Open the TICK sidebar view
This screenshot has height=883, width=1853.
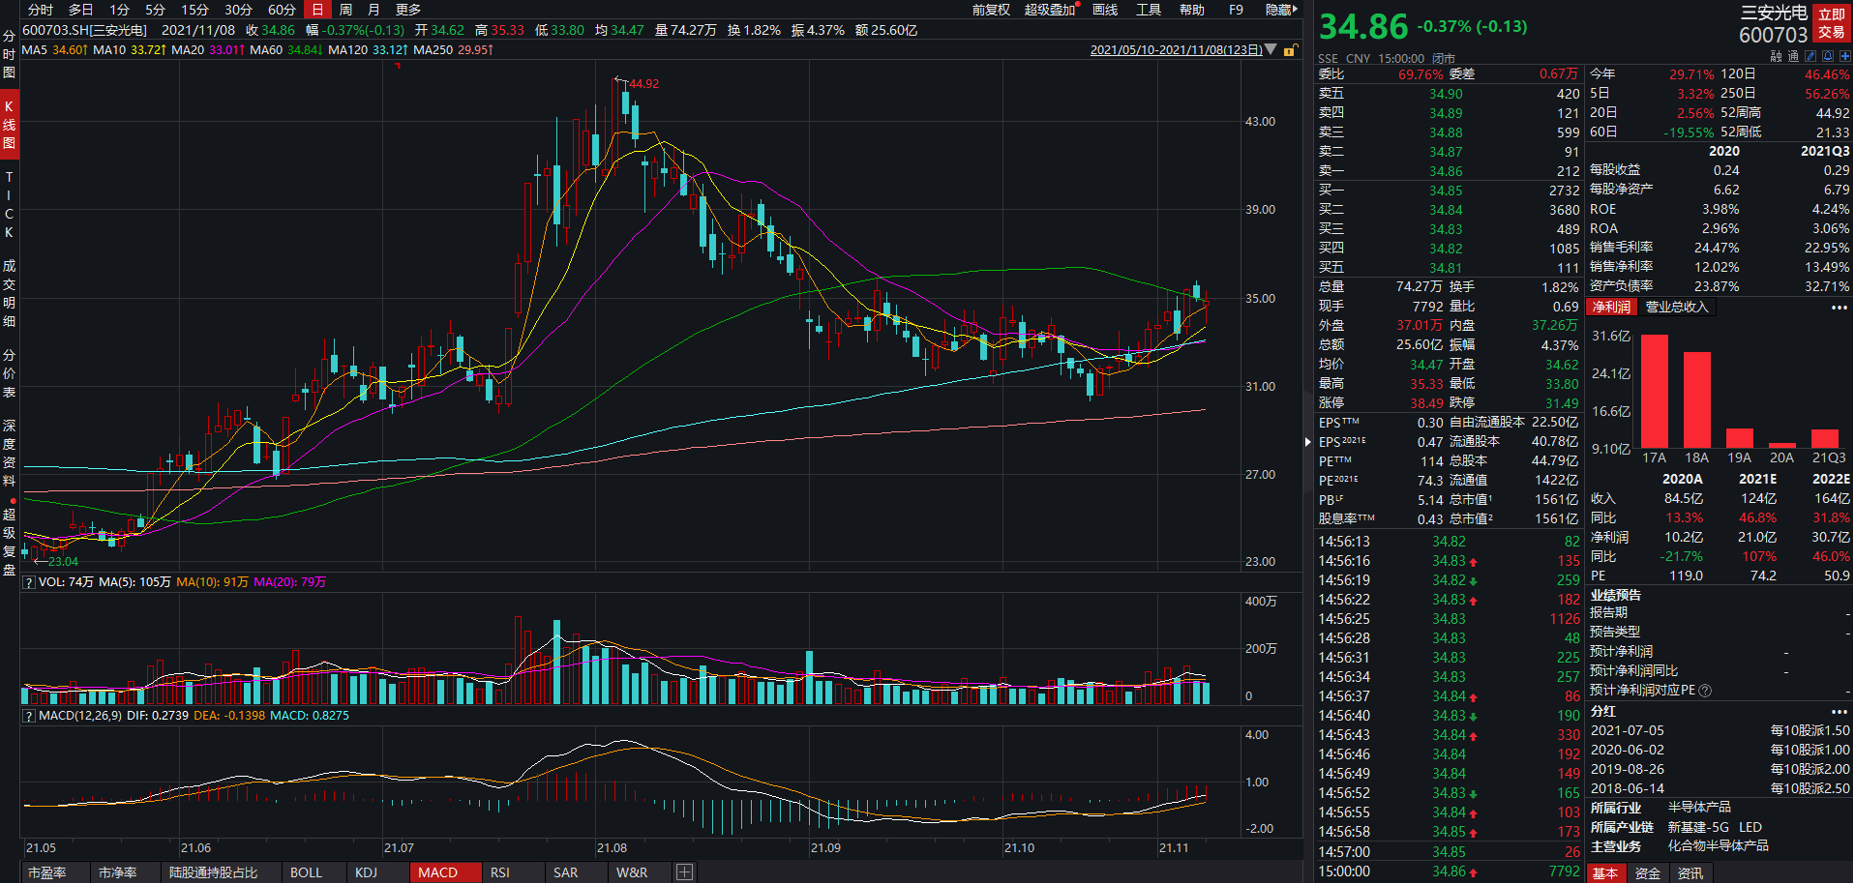(x=9, y=204)
